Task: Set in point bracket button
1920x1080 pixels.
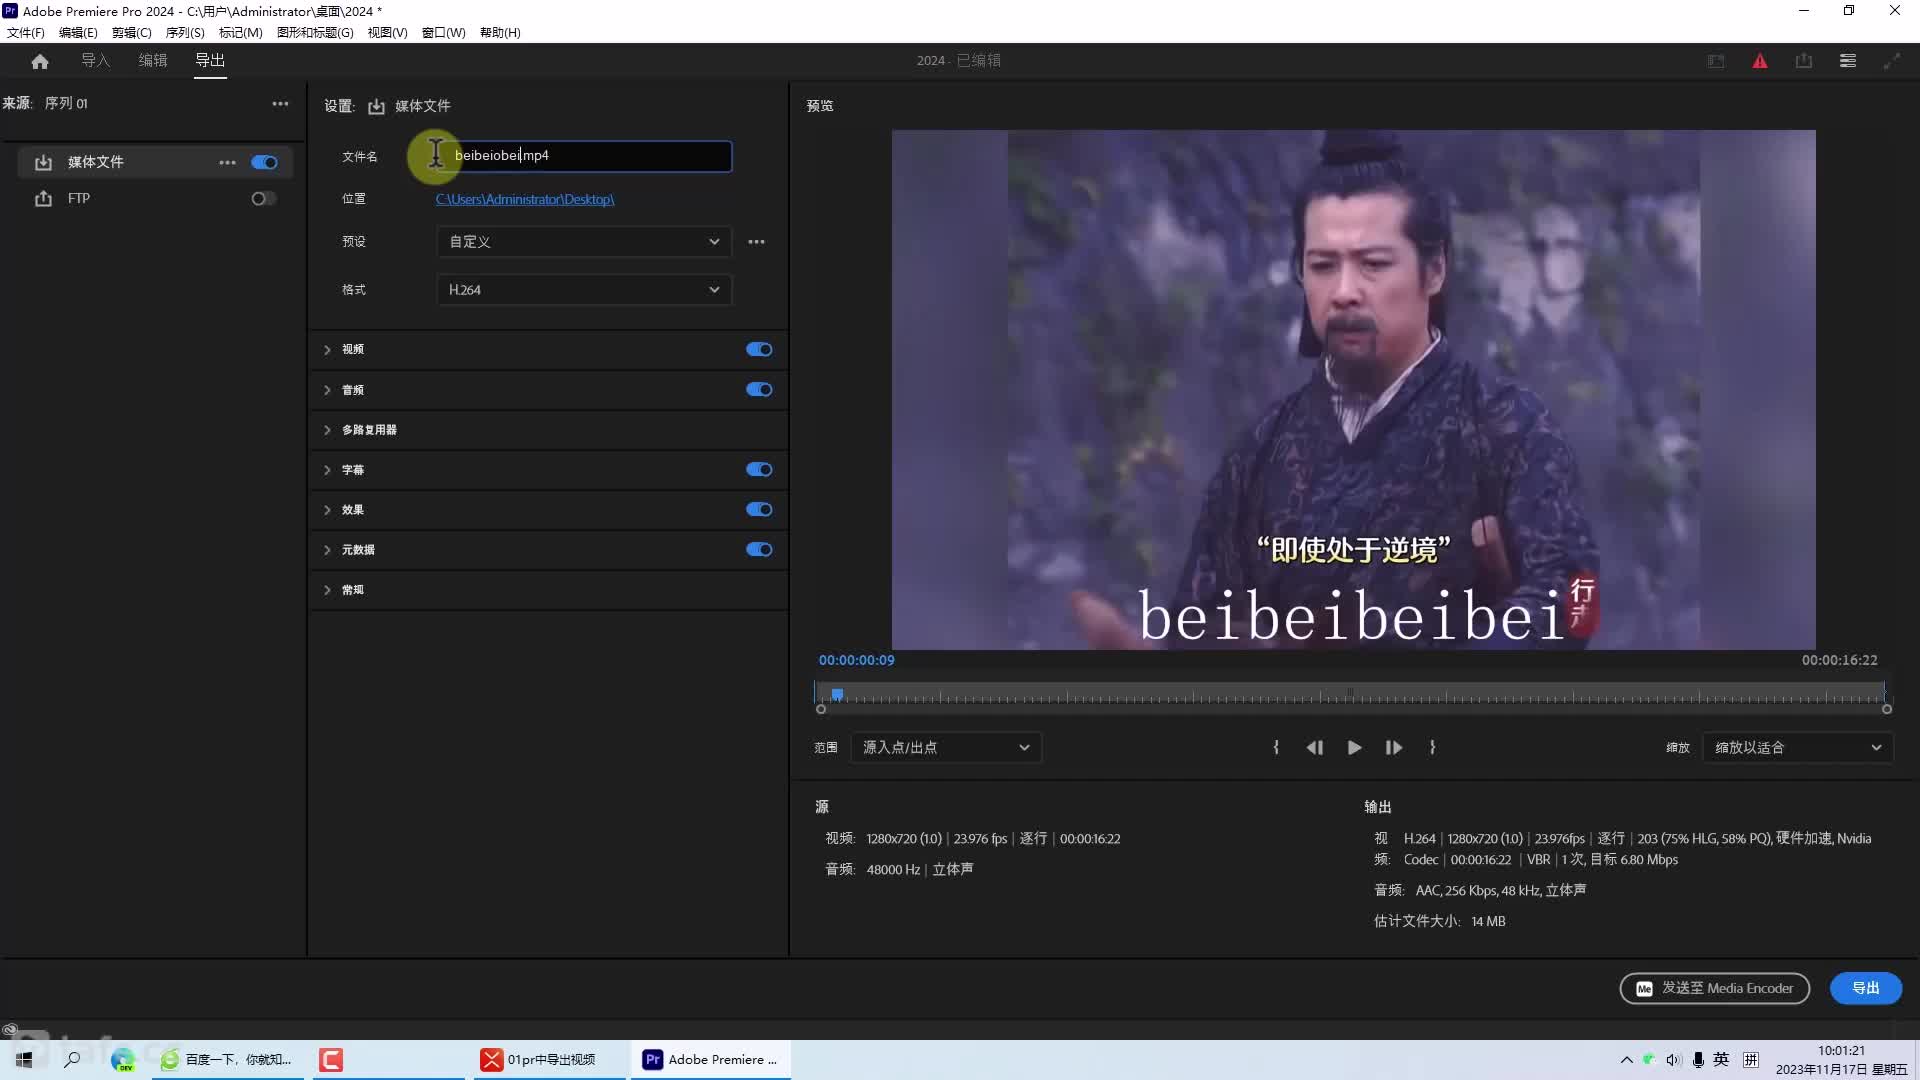Action: point(1276,748)
